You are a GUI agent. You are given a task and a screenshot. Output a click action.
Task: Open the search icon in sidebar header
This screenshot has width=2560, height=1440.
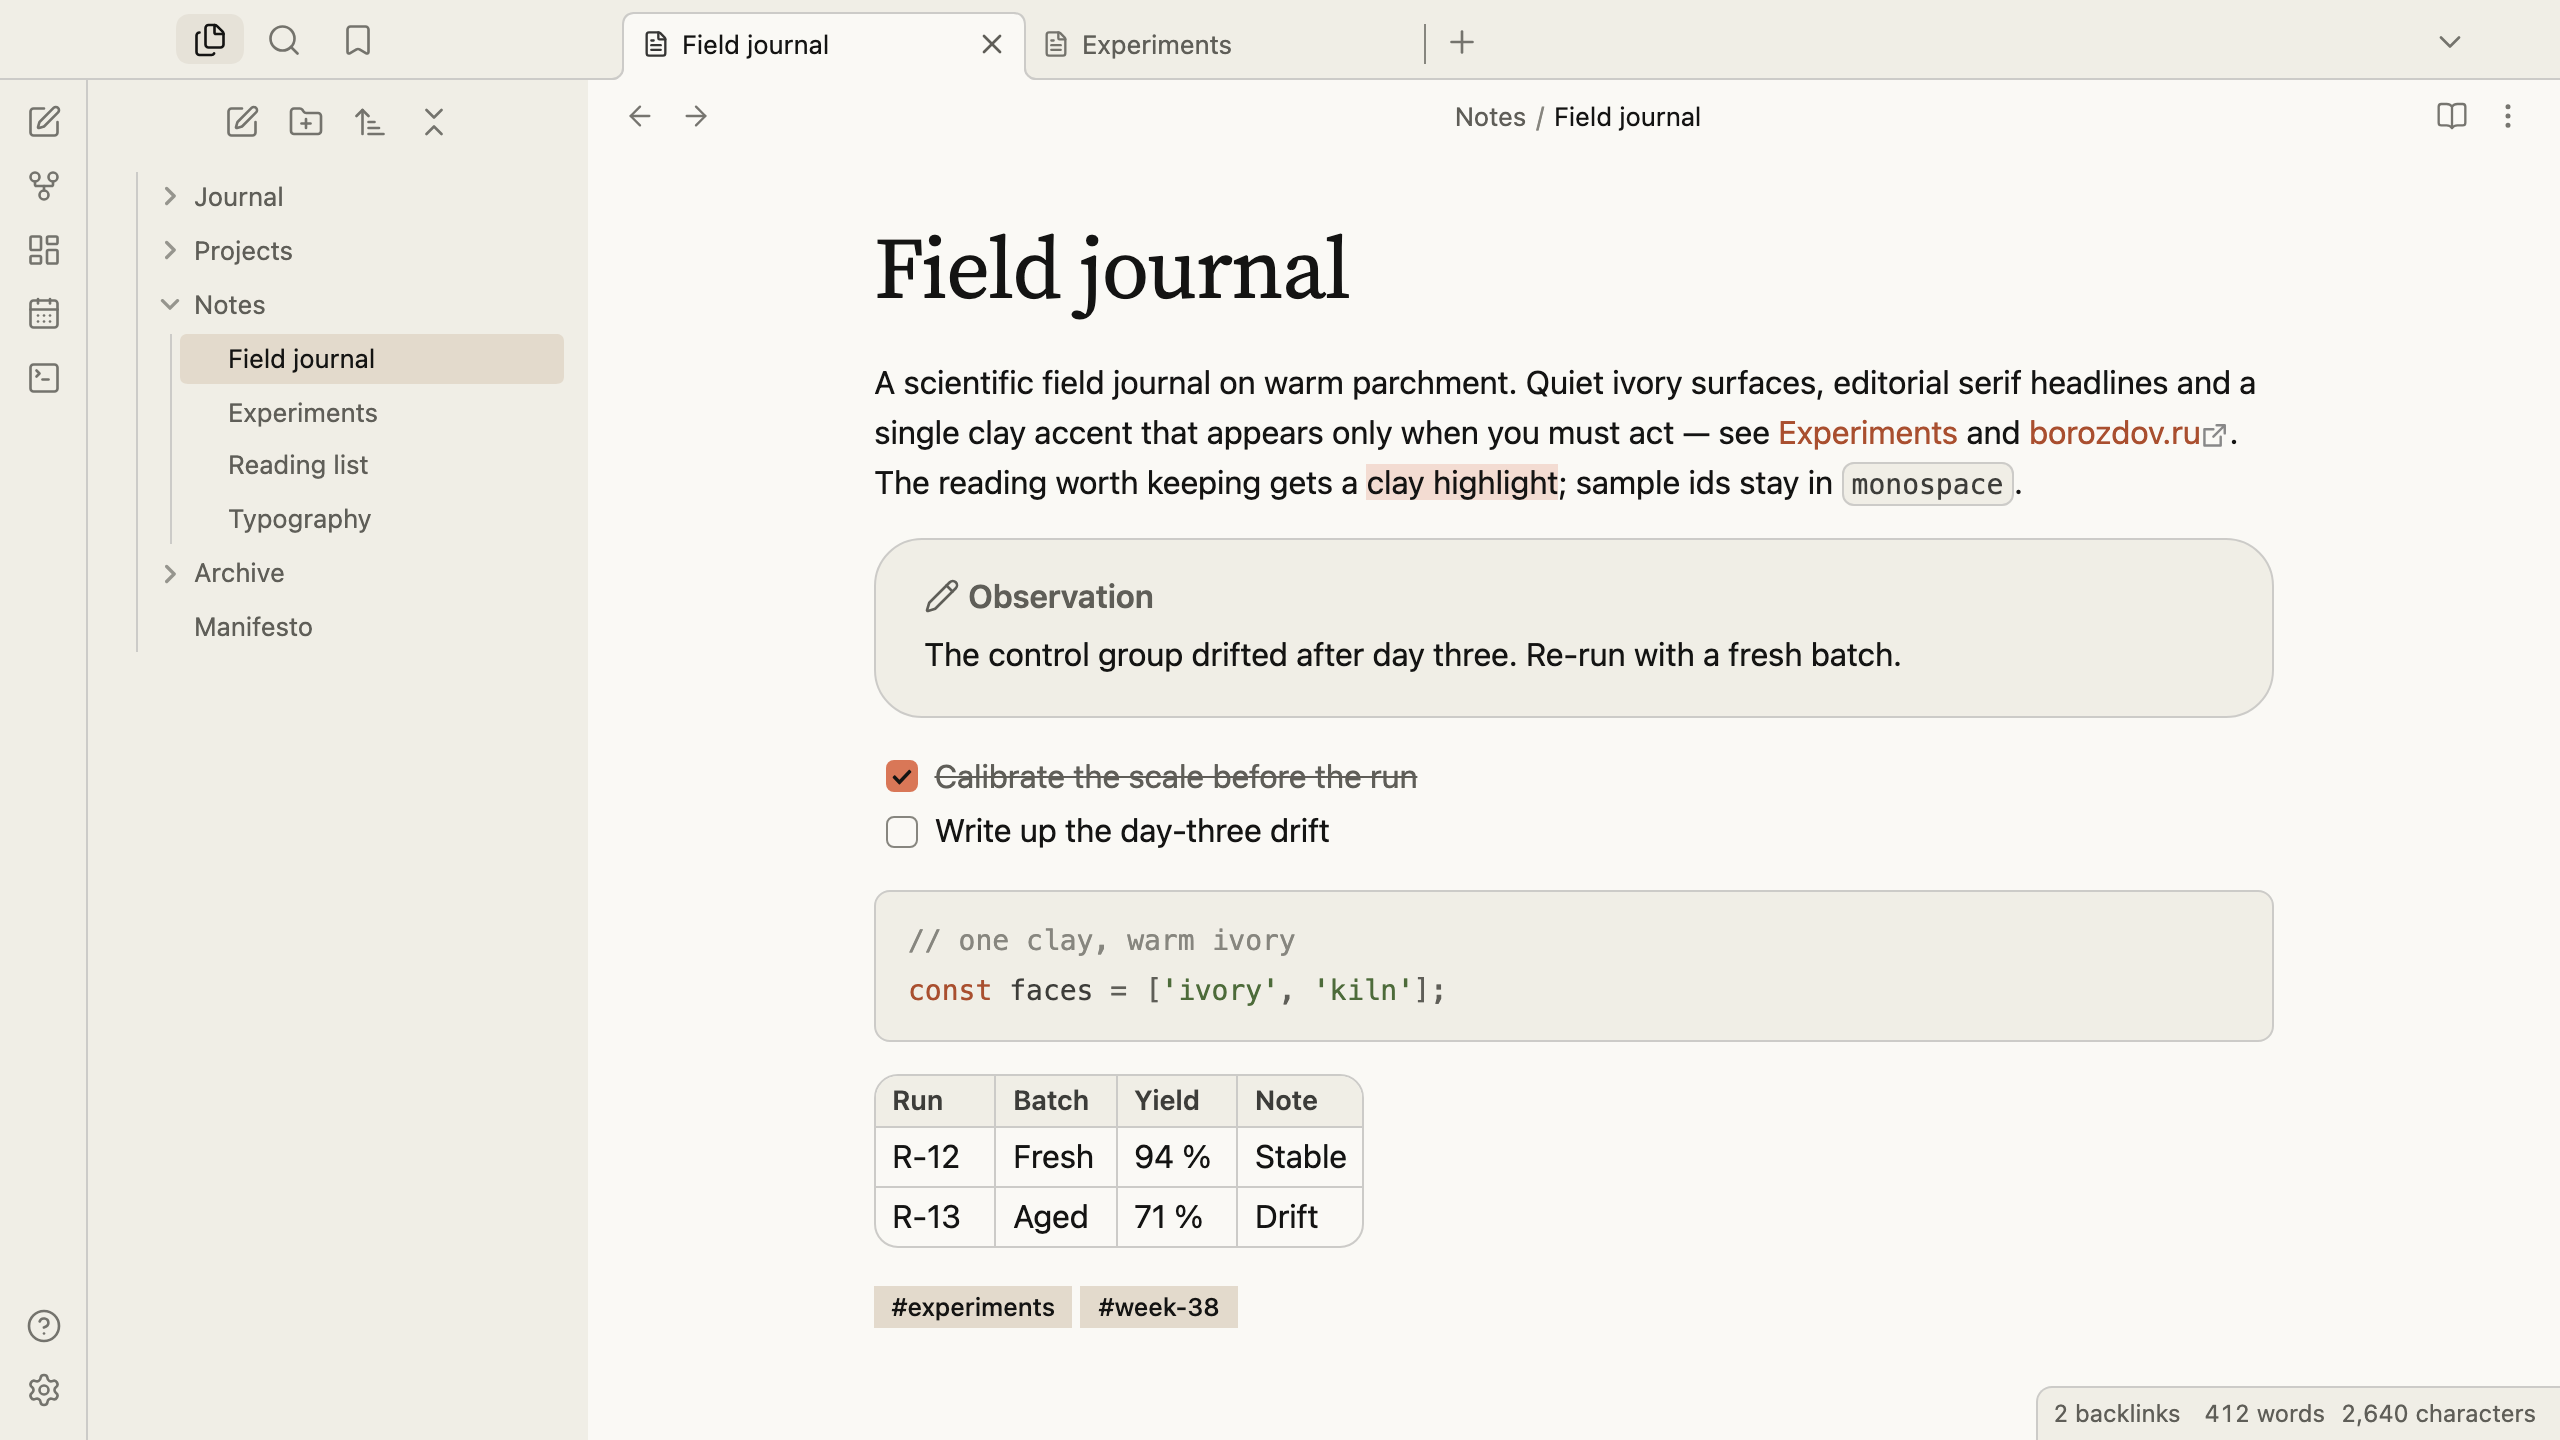[x=284, y=41]
